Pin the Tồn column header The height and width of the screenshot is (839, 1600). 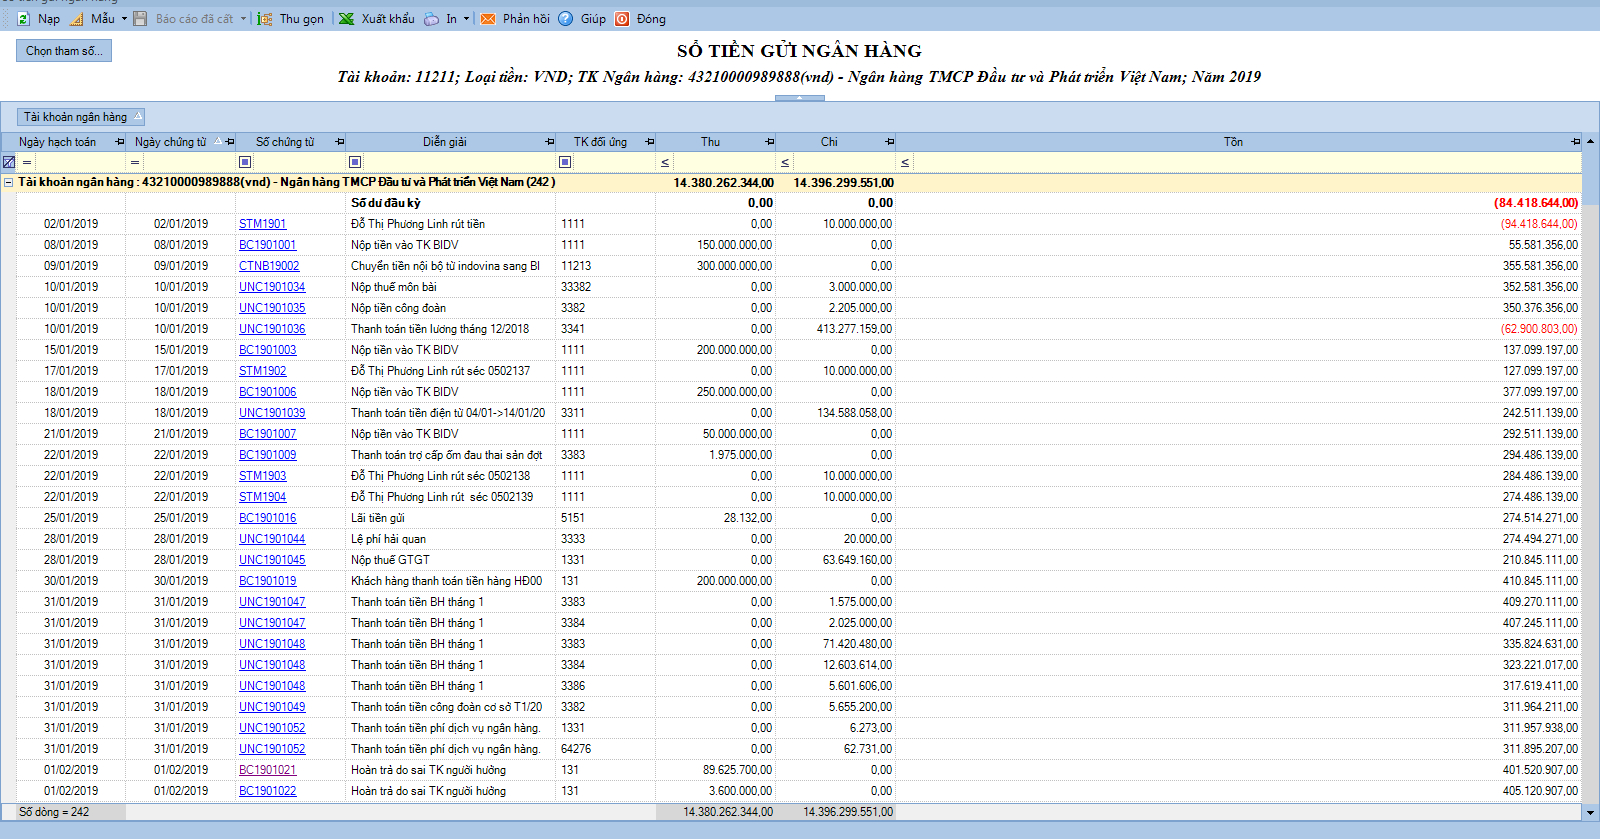coord(1575,142)
